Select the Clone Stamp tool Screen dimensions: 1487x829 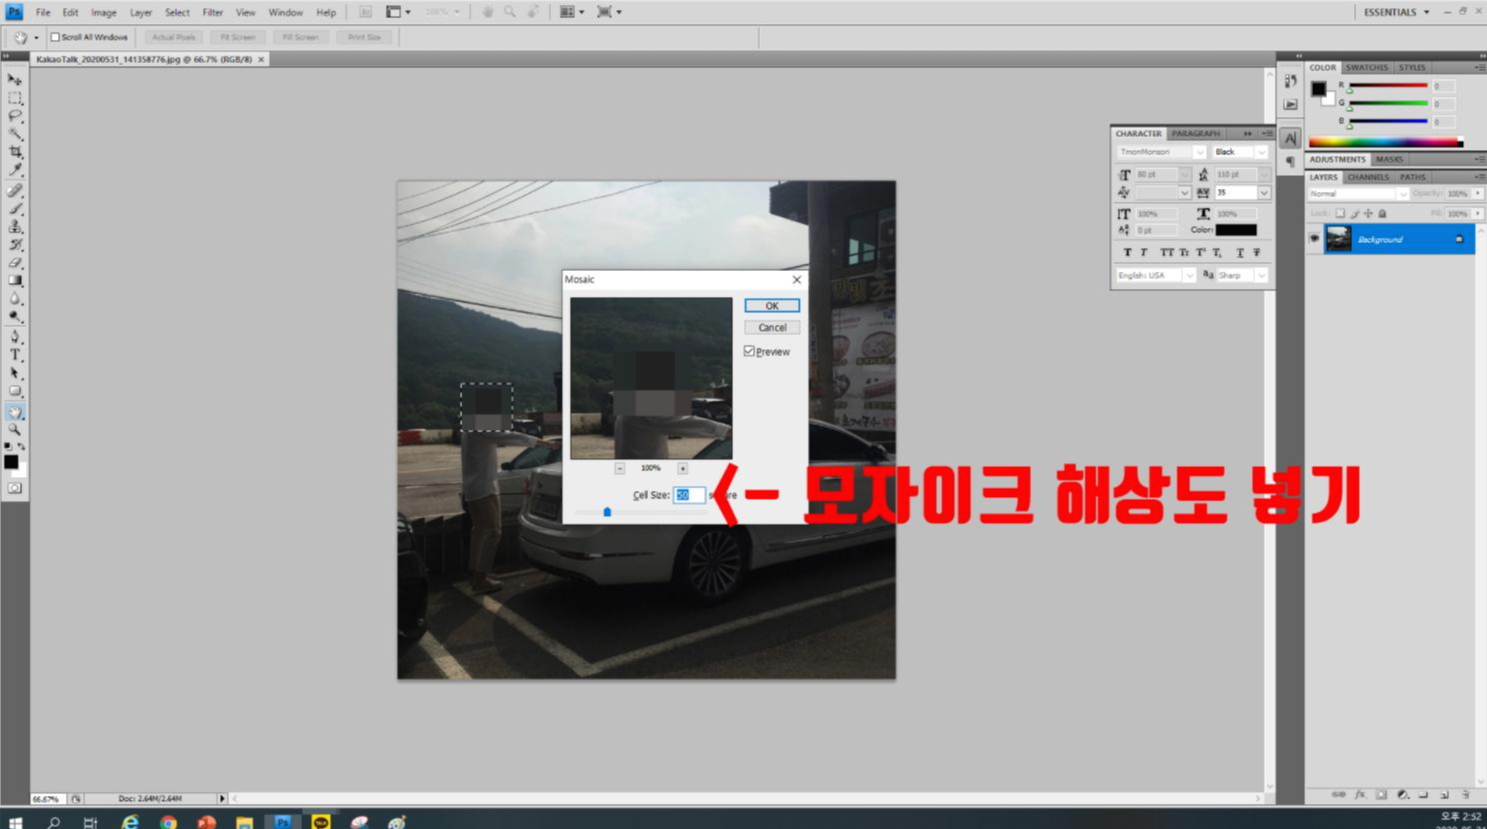tap(15, 227)
